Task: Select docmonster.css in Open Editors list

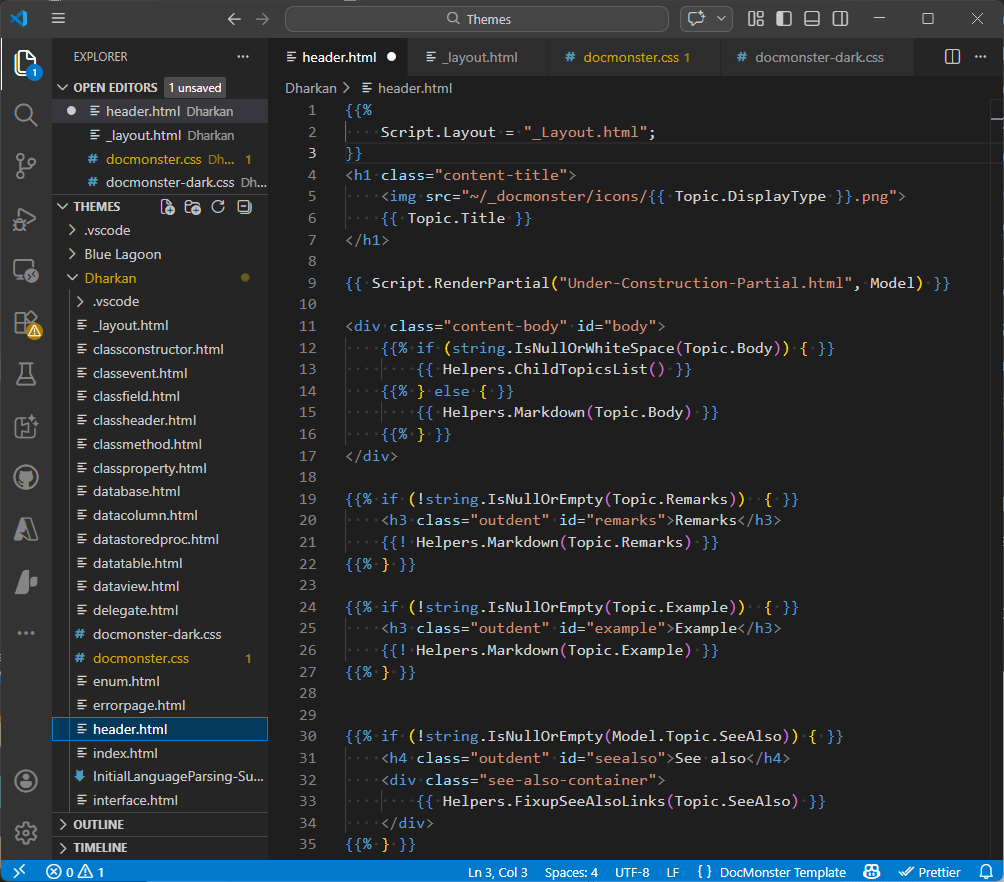Action: point(159,159)
